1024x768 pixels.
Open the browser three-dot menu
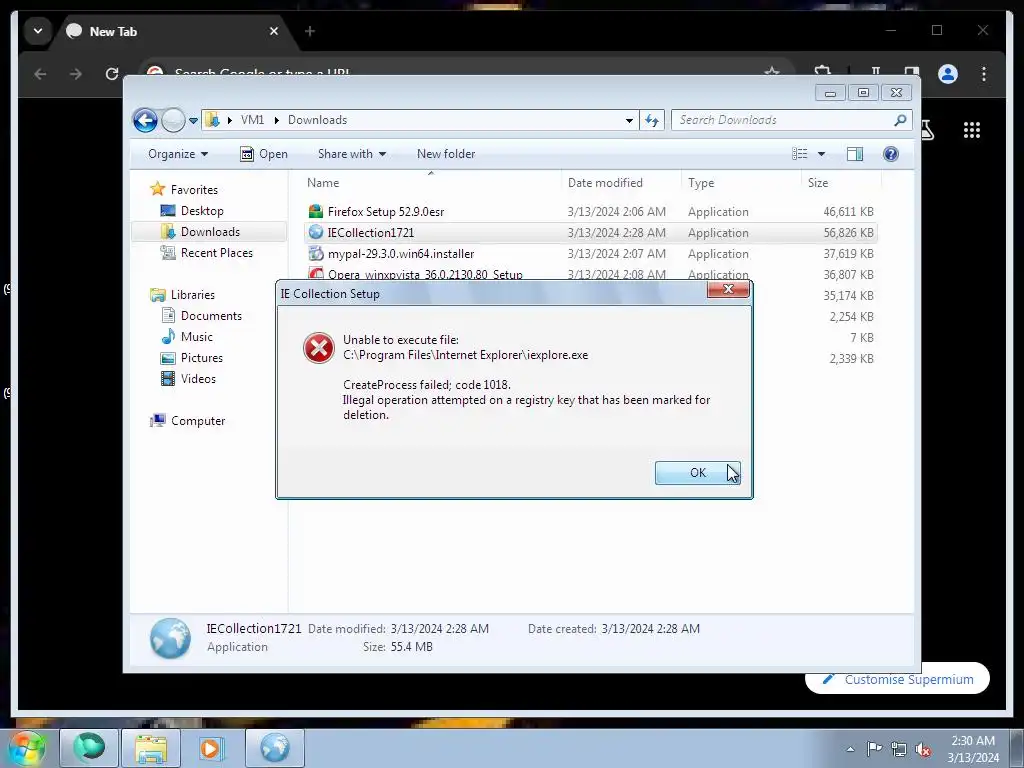pos(984,74)
